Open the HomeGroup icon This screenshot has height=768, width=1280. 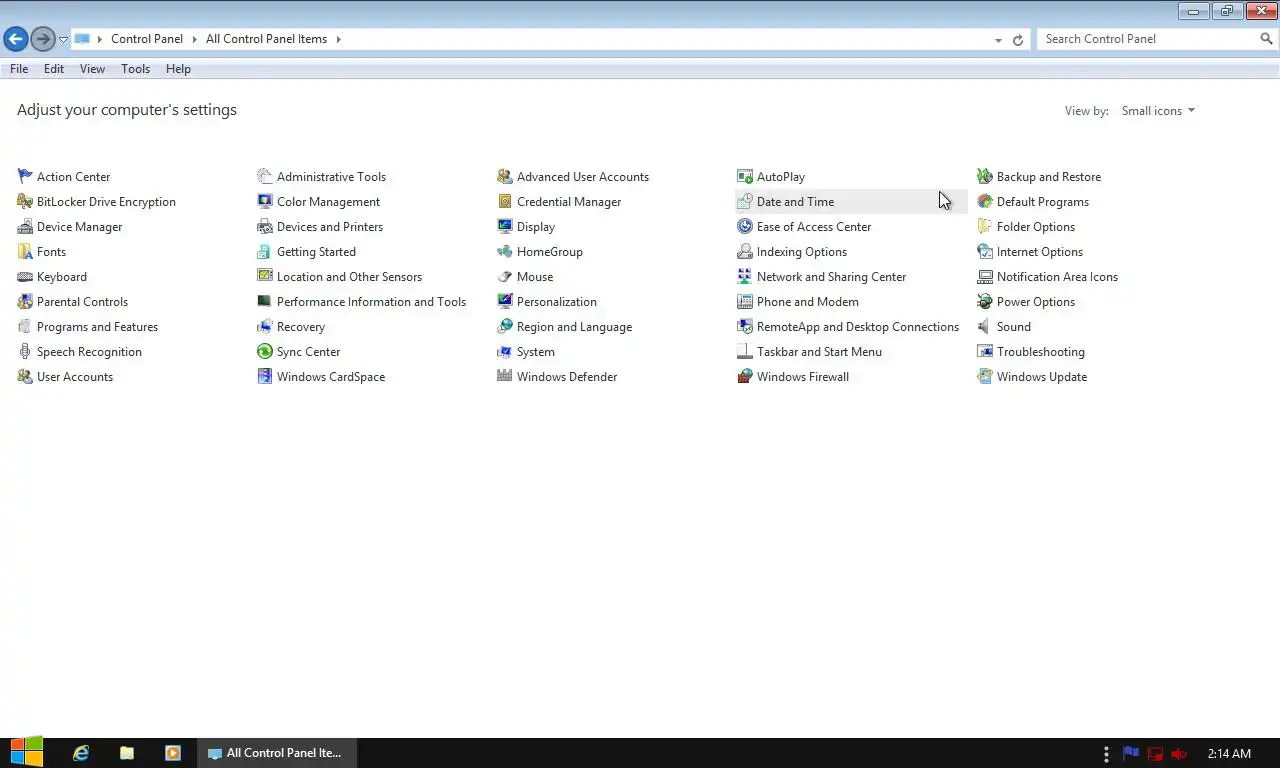coord(505,252)
